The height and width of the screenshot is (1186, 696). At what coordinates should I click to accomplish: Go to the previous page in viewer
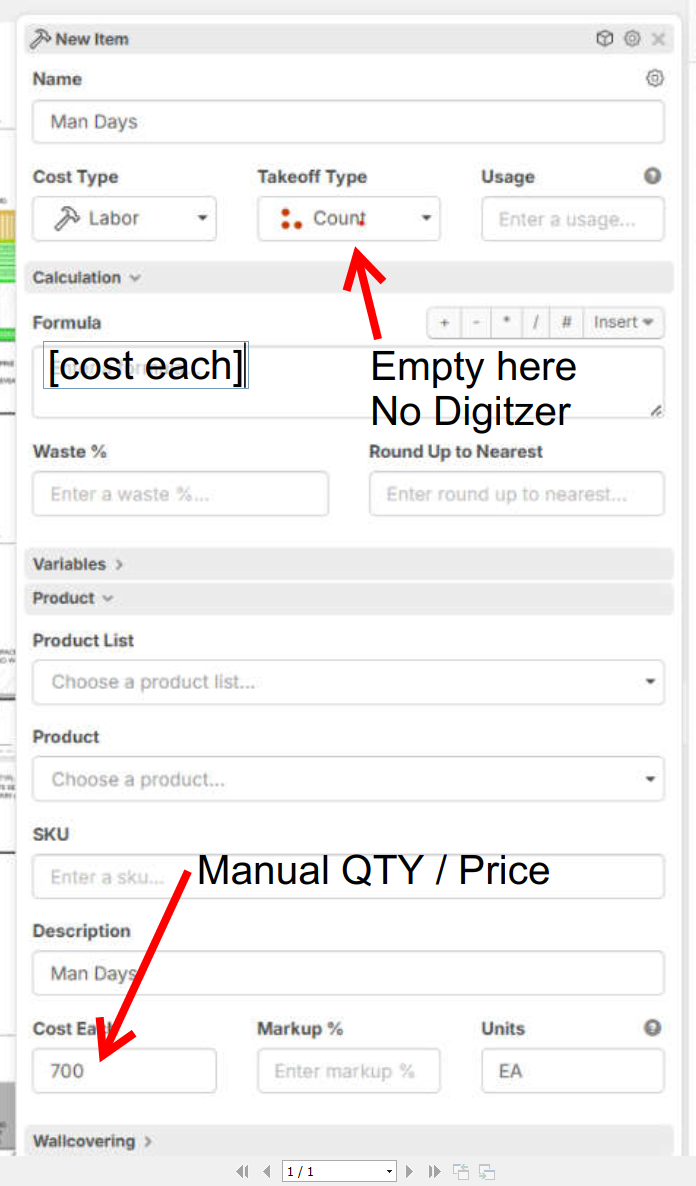point(266,1171)
